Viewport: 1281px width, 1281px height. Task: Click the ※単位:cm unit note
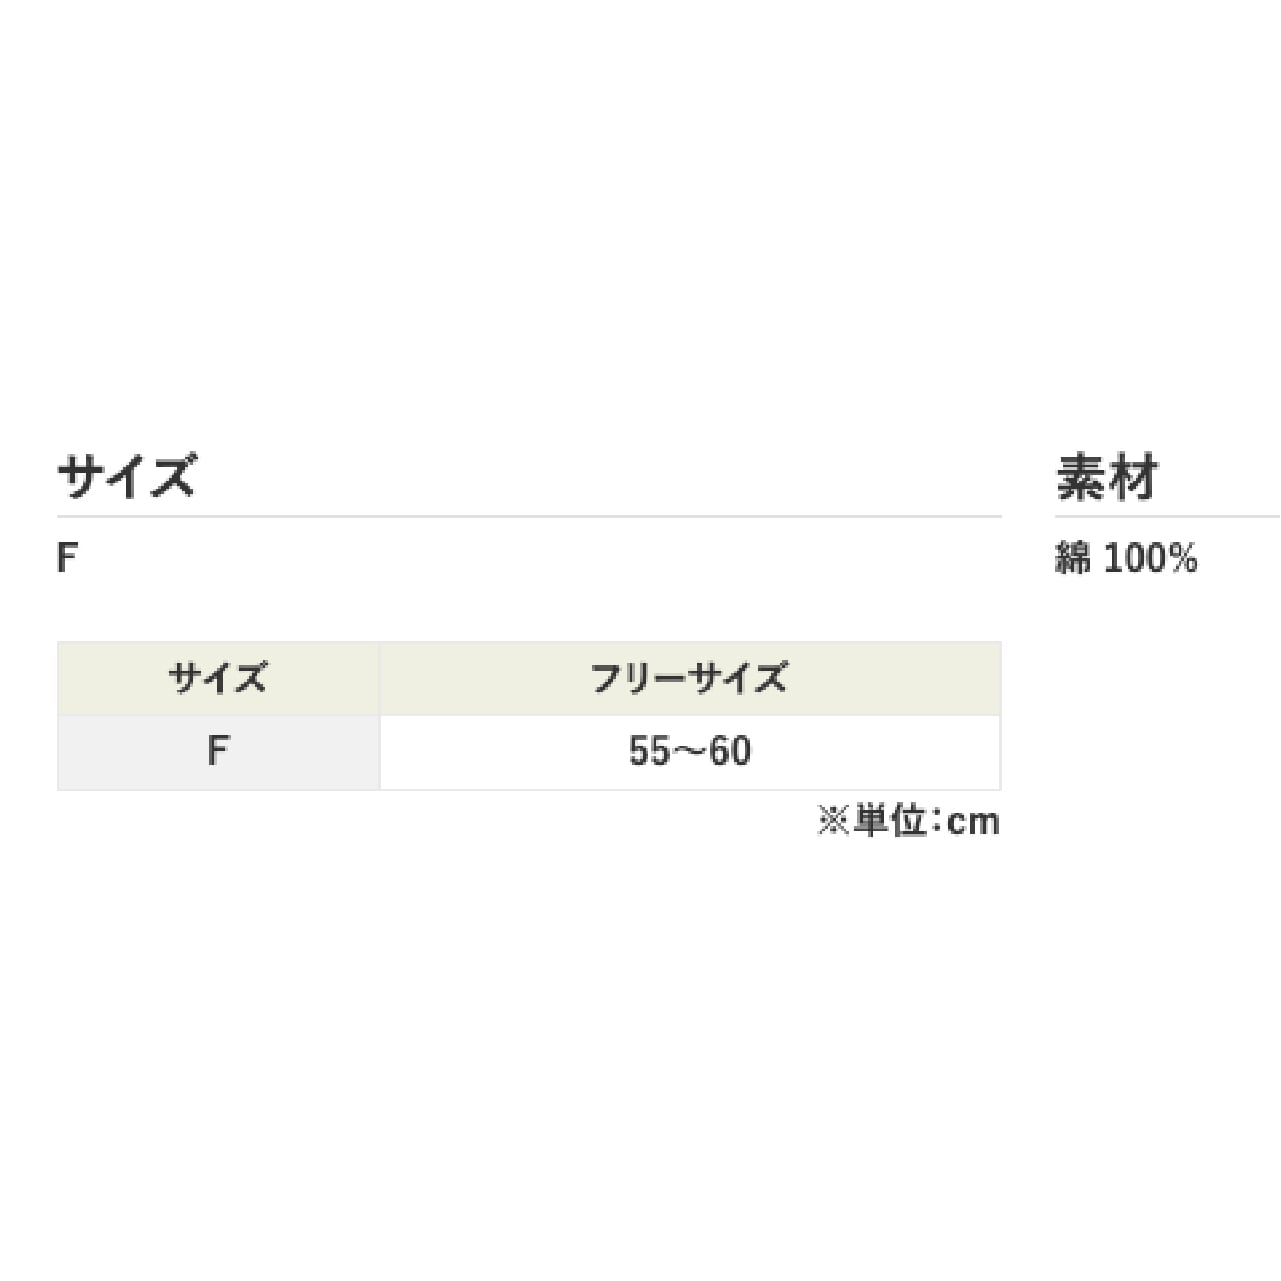(x=908, y=822)
